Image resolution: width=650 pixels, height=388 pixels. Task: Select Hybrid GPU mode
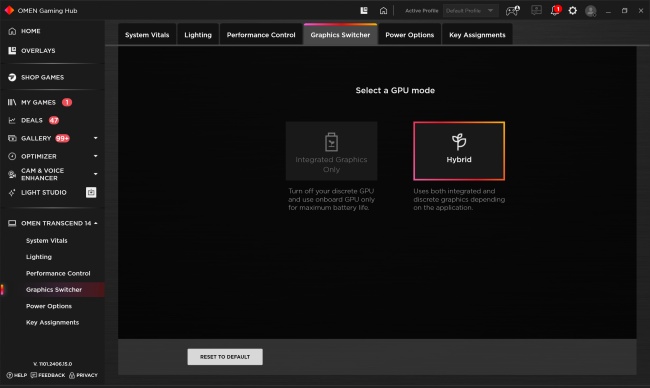459,151
